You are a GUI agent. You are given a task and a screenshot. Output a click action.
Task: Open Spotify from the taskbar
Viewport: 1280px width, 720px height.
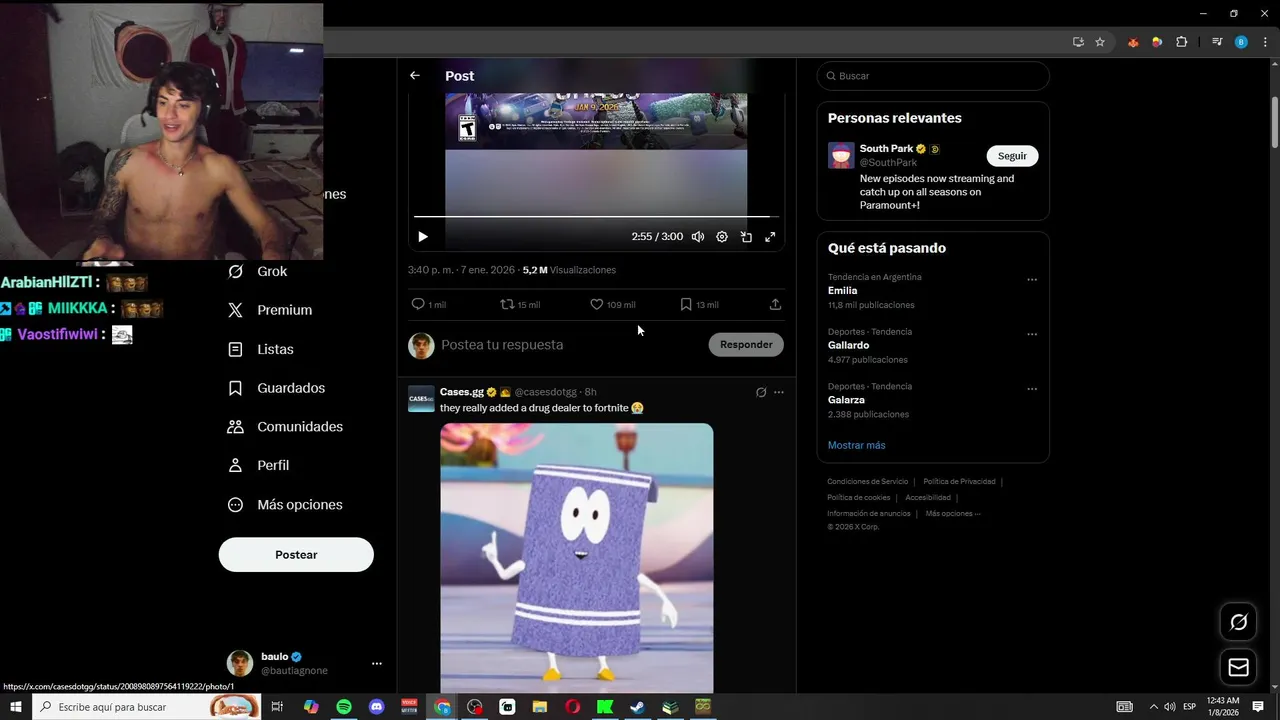344,707
